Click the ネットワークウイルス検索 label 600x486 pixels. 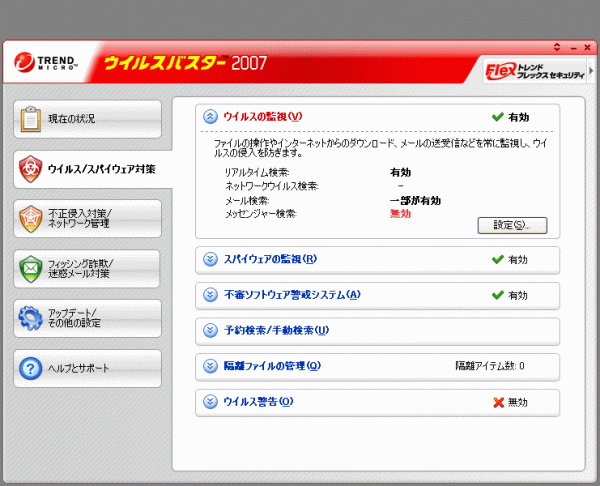pyautogui.click(x=272, y=186)
